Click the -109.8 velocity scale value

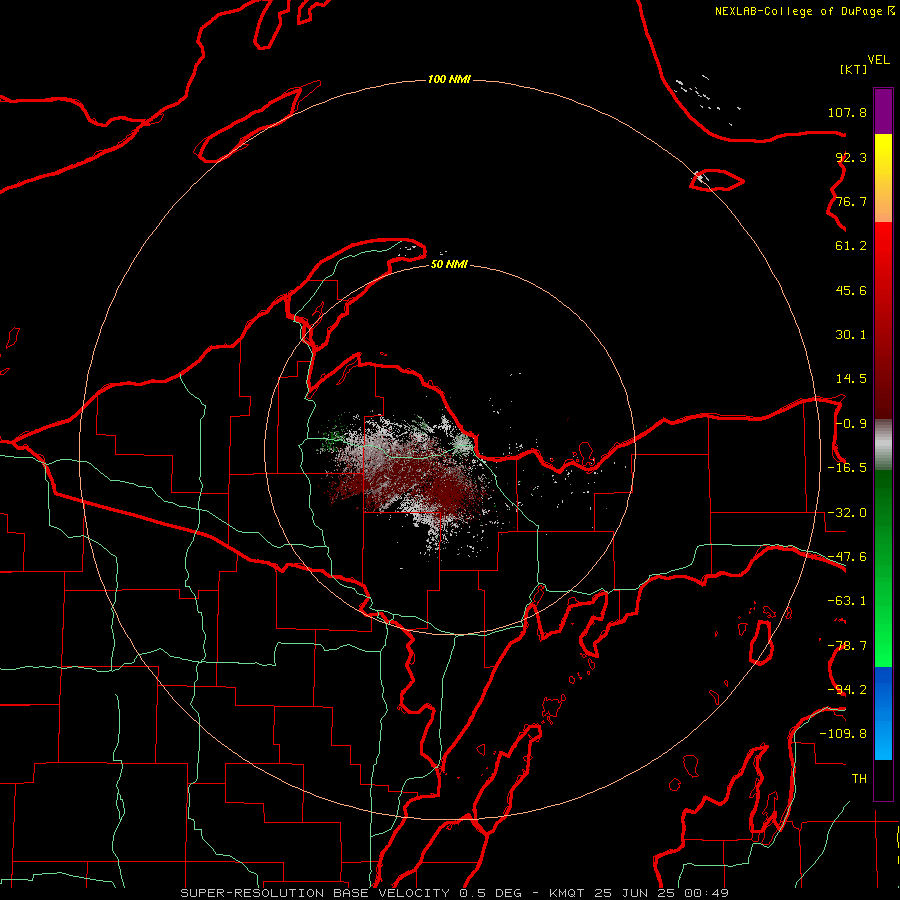843,734
